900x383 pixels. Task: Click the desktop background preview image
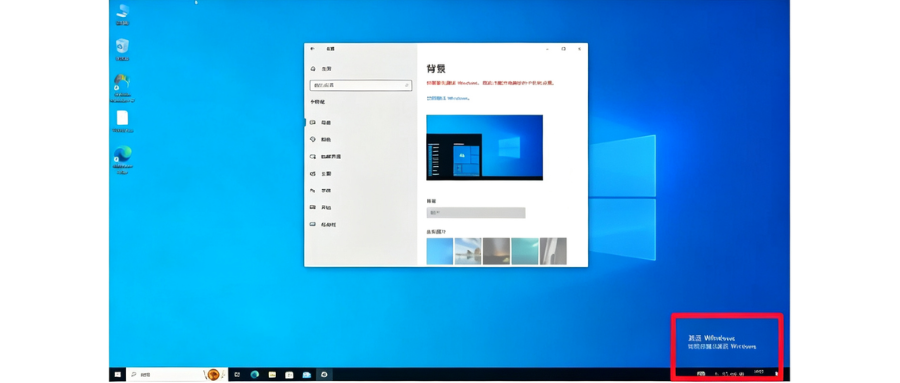point(484,148)
